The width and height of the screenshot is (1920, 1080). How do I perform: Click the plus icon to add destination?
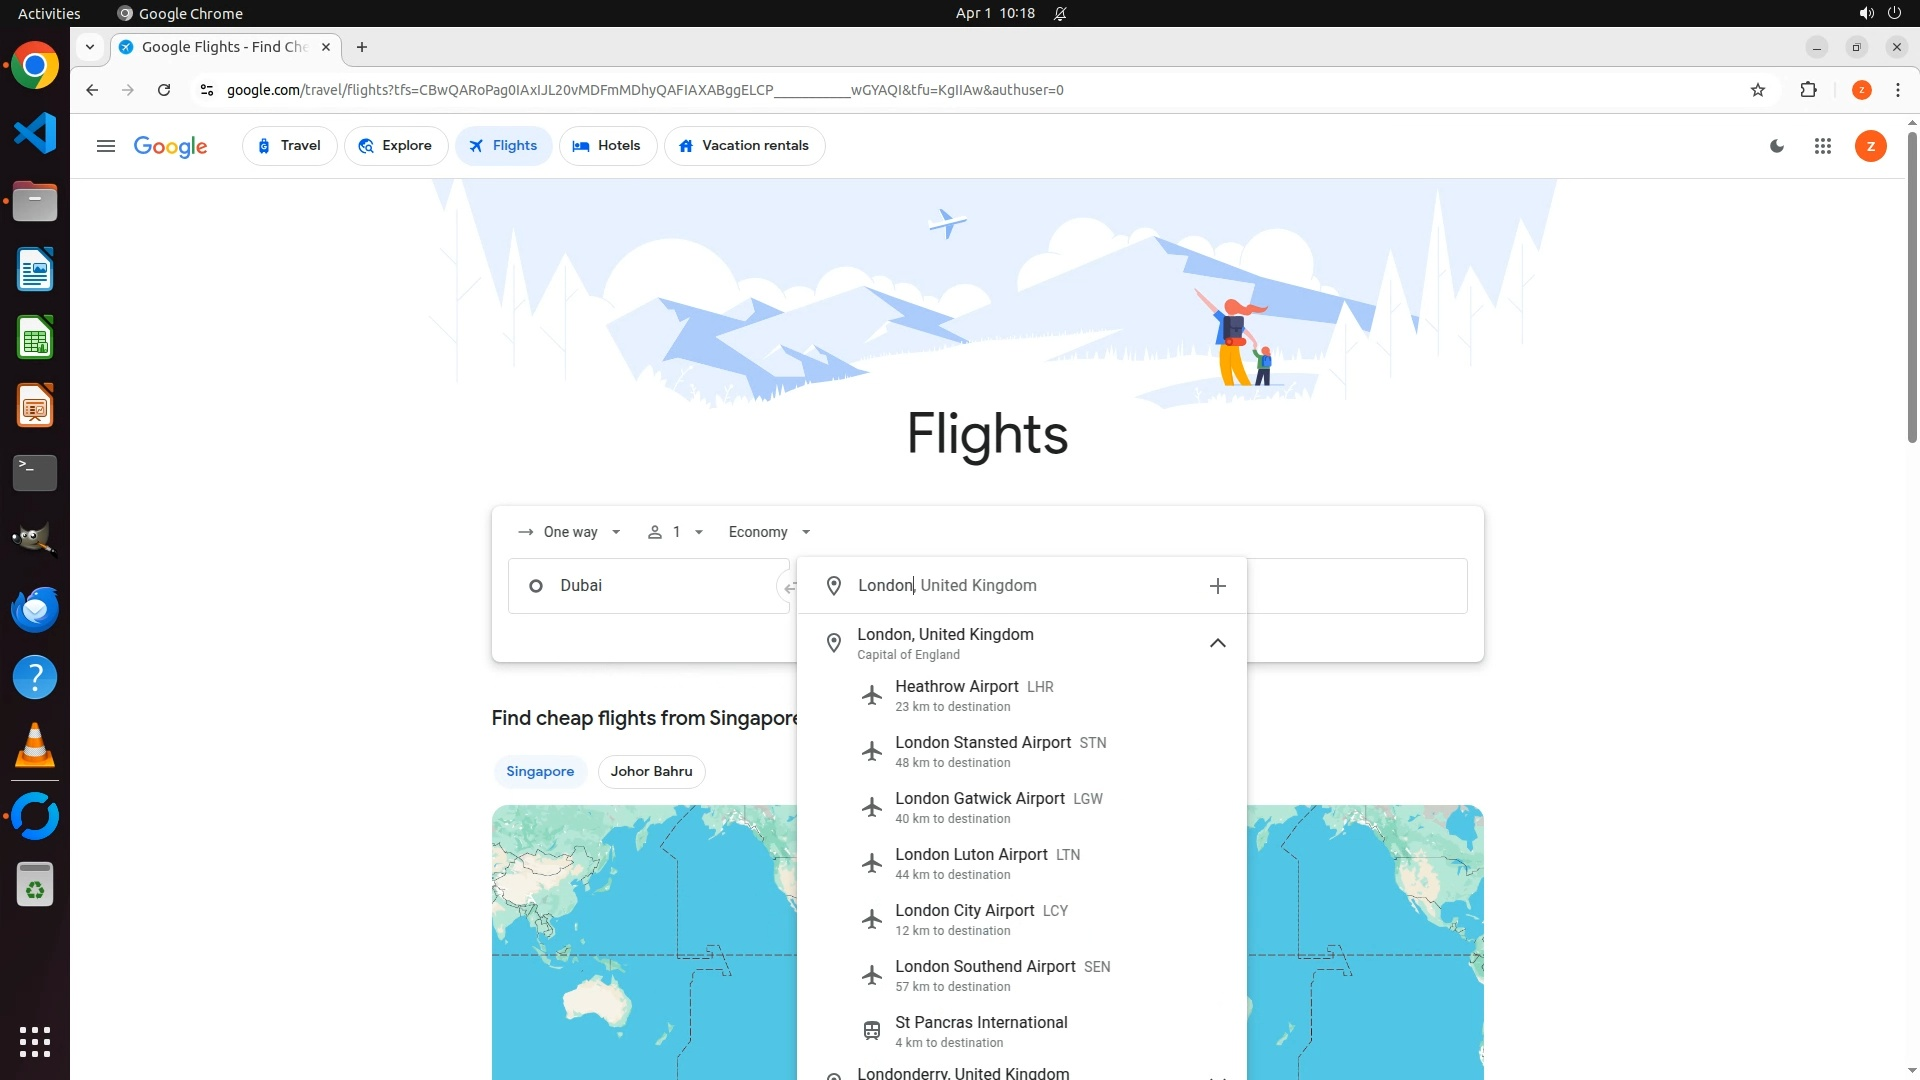tap(1217, 586)
